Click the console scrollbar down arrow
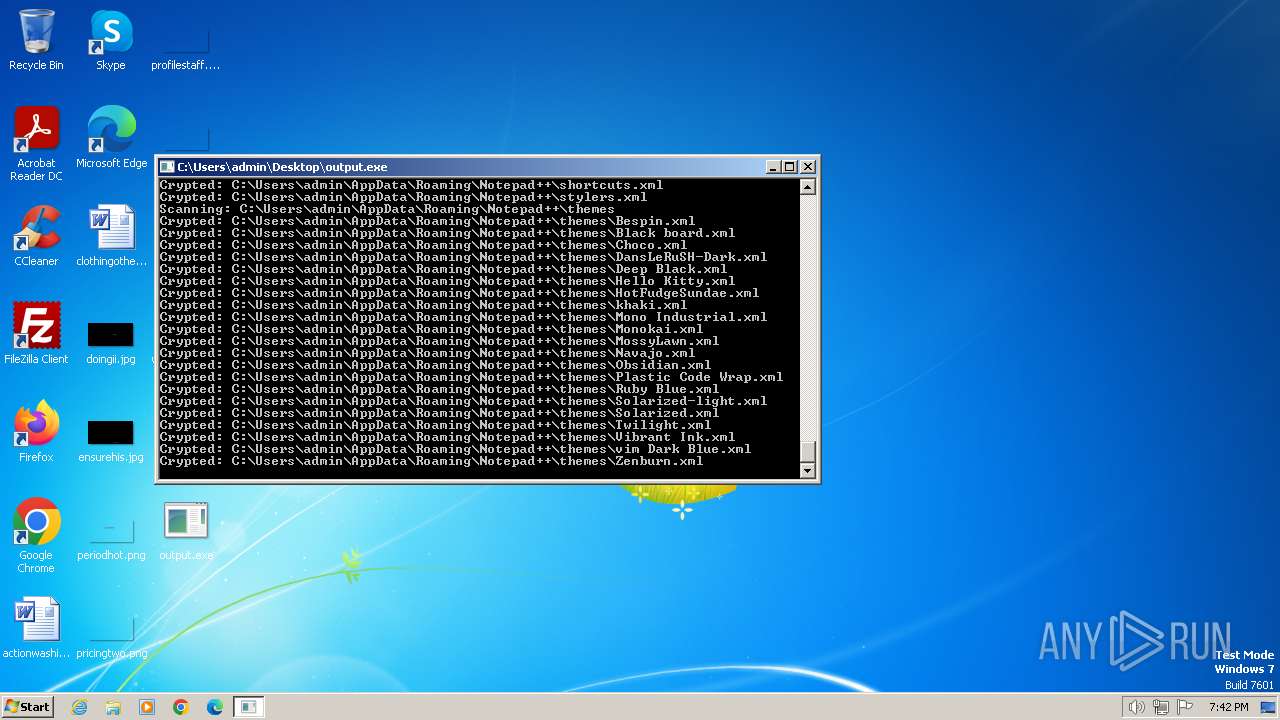 (x=808, y=471)
